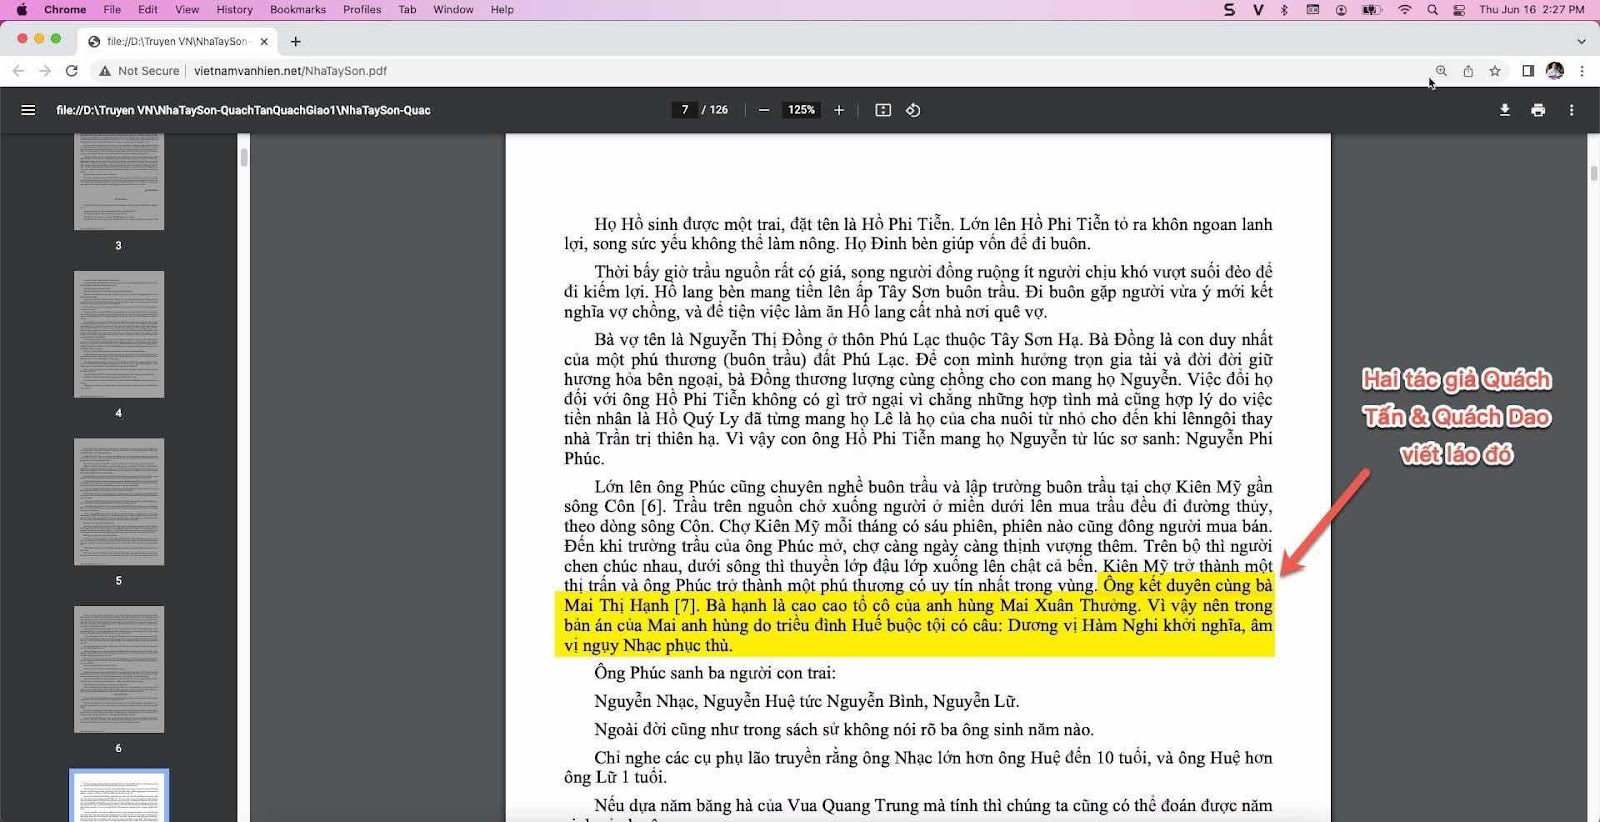Open the Bookmarks menu

coord(297,9)
